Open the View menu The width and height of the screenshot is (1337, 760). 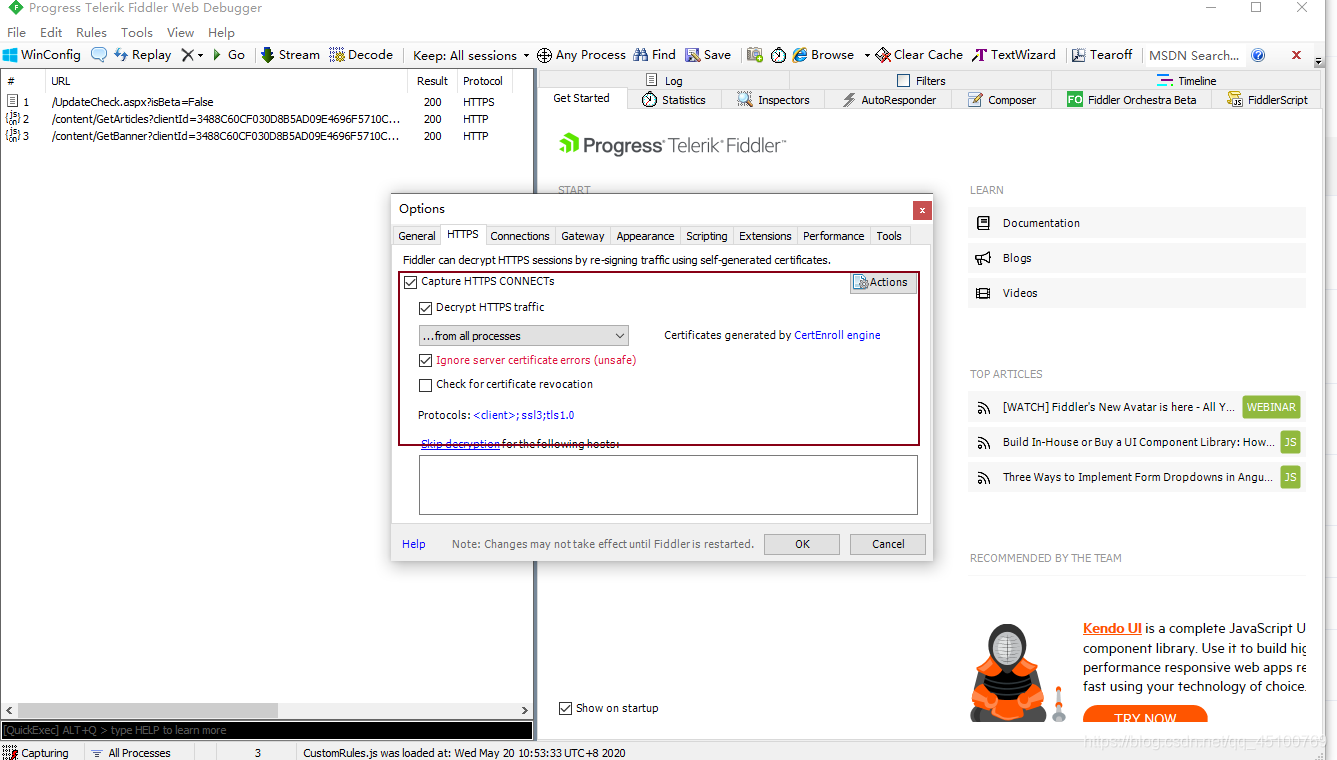[180, 32]
